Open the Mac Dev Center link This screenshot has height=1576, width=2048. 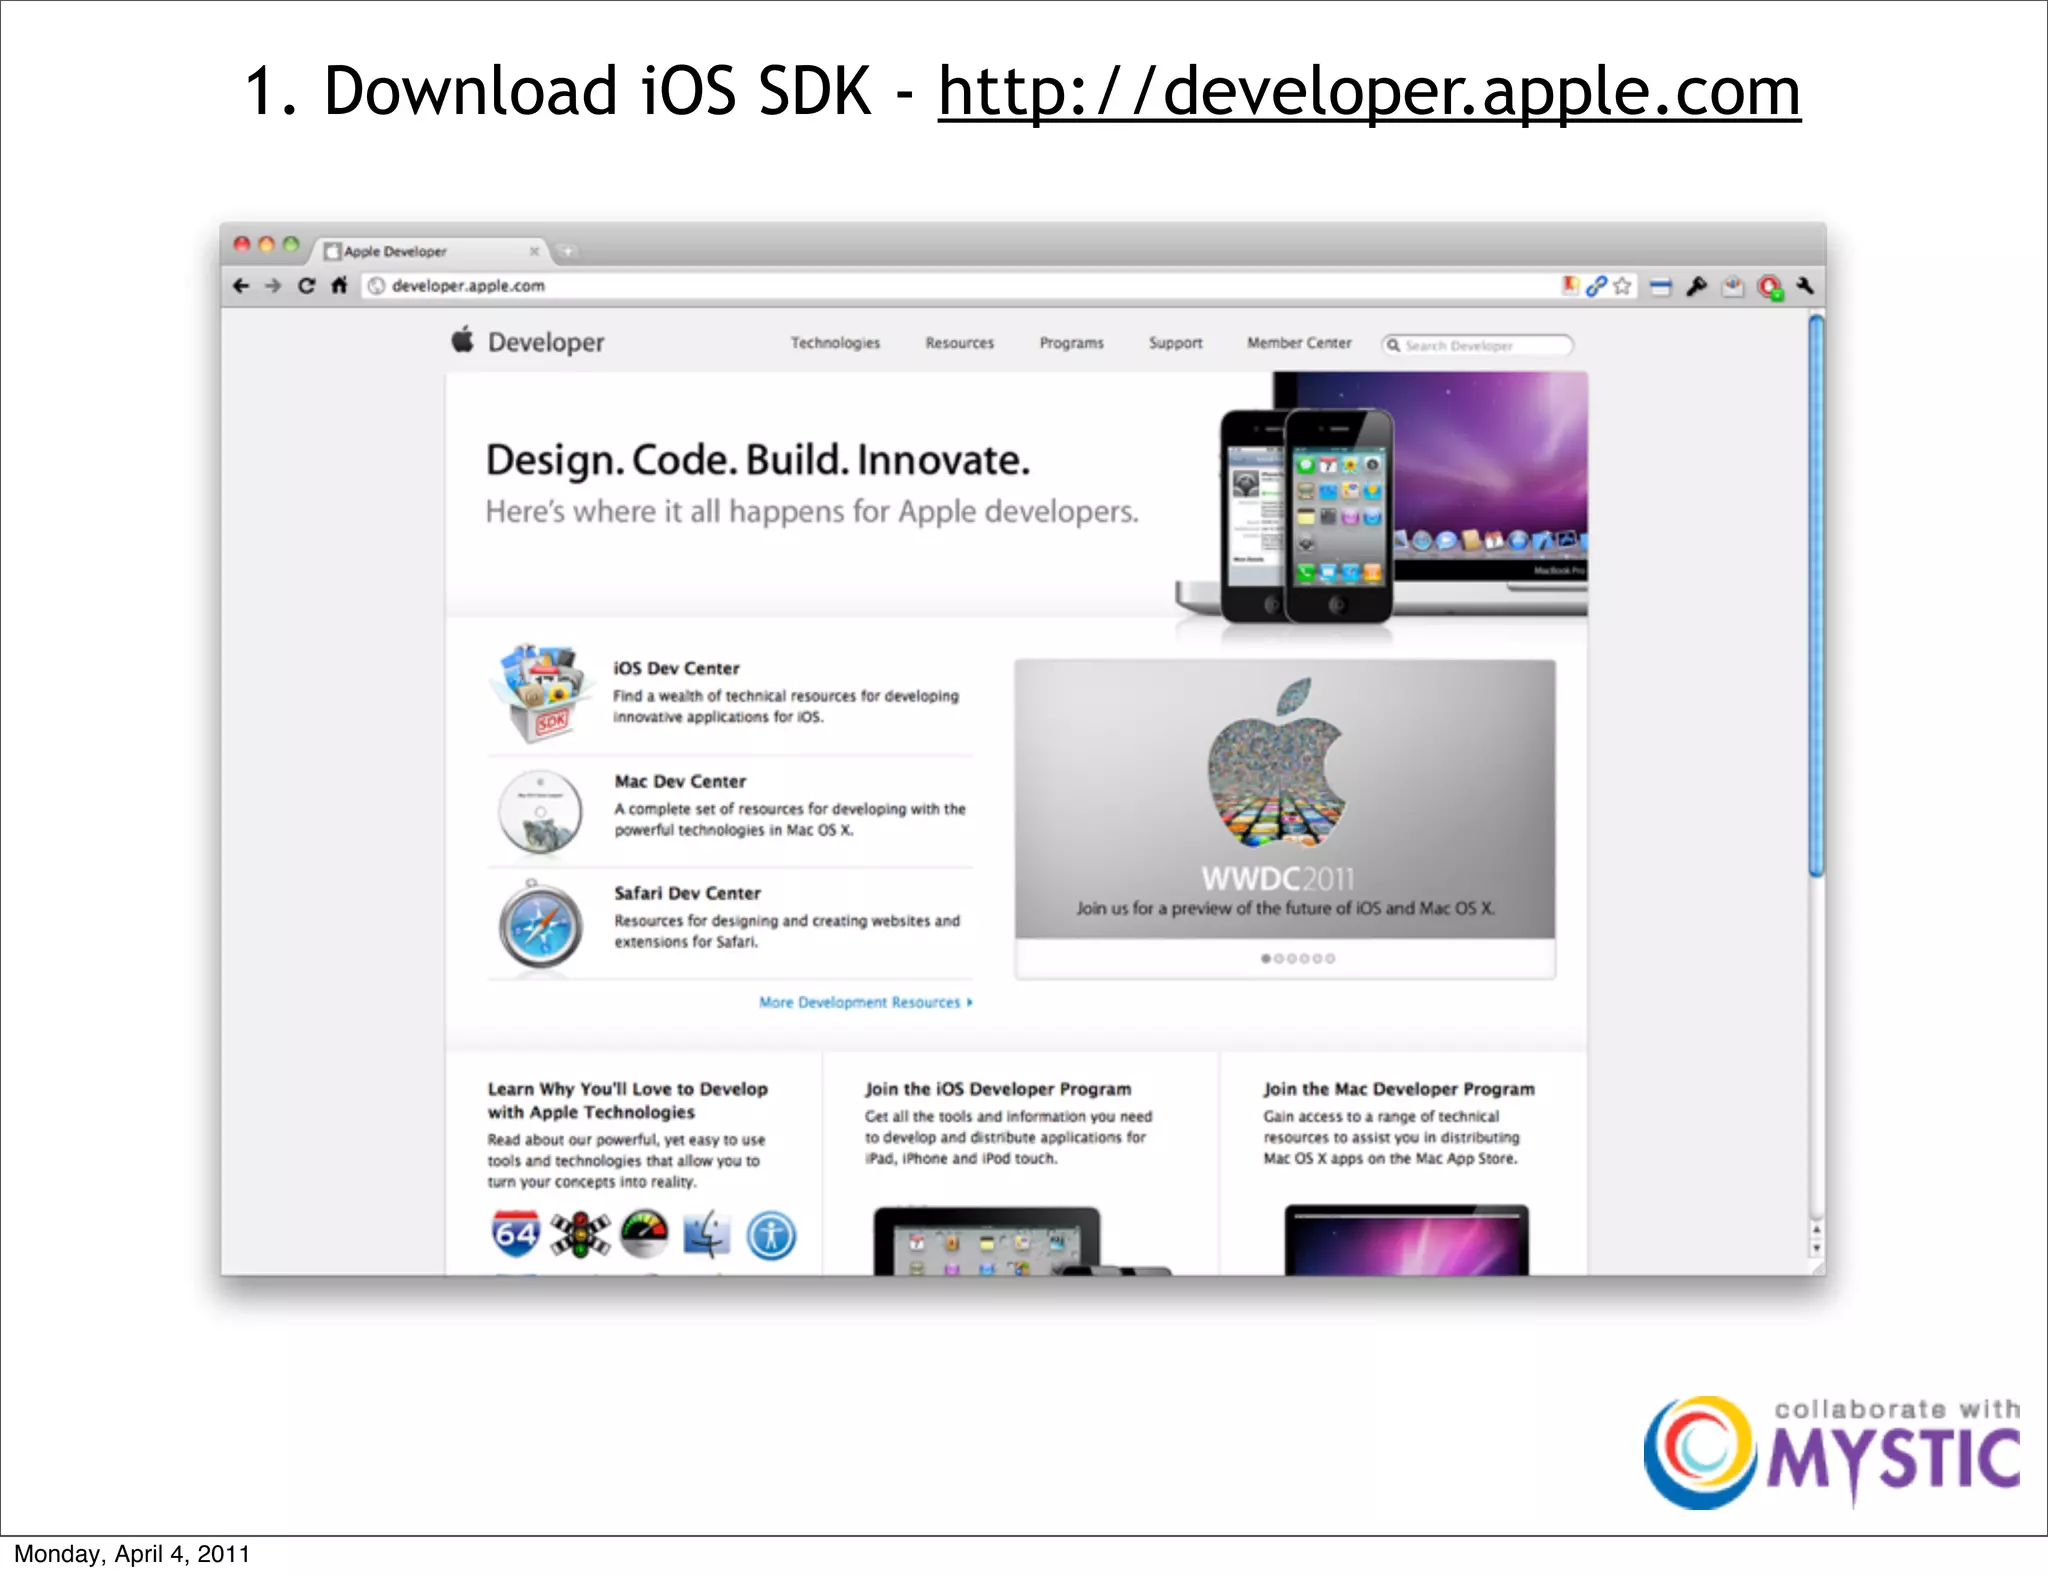tap(680, 781)
